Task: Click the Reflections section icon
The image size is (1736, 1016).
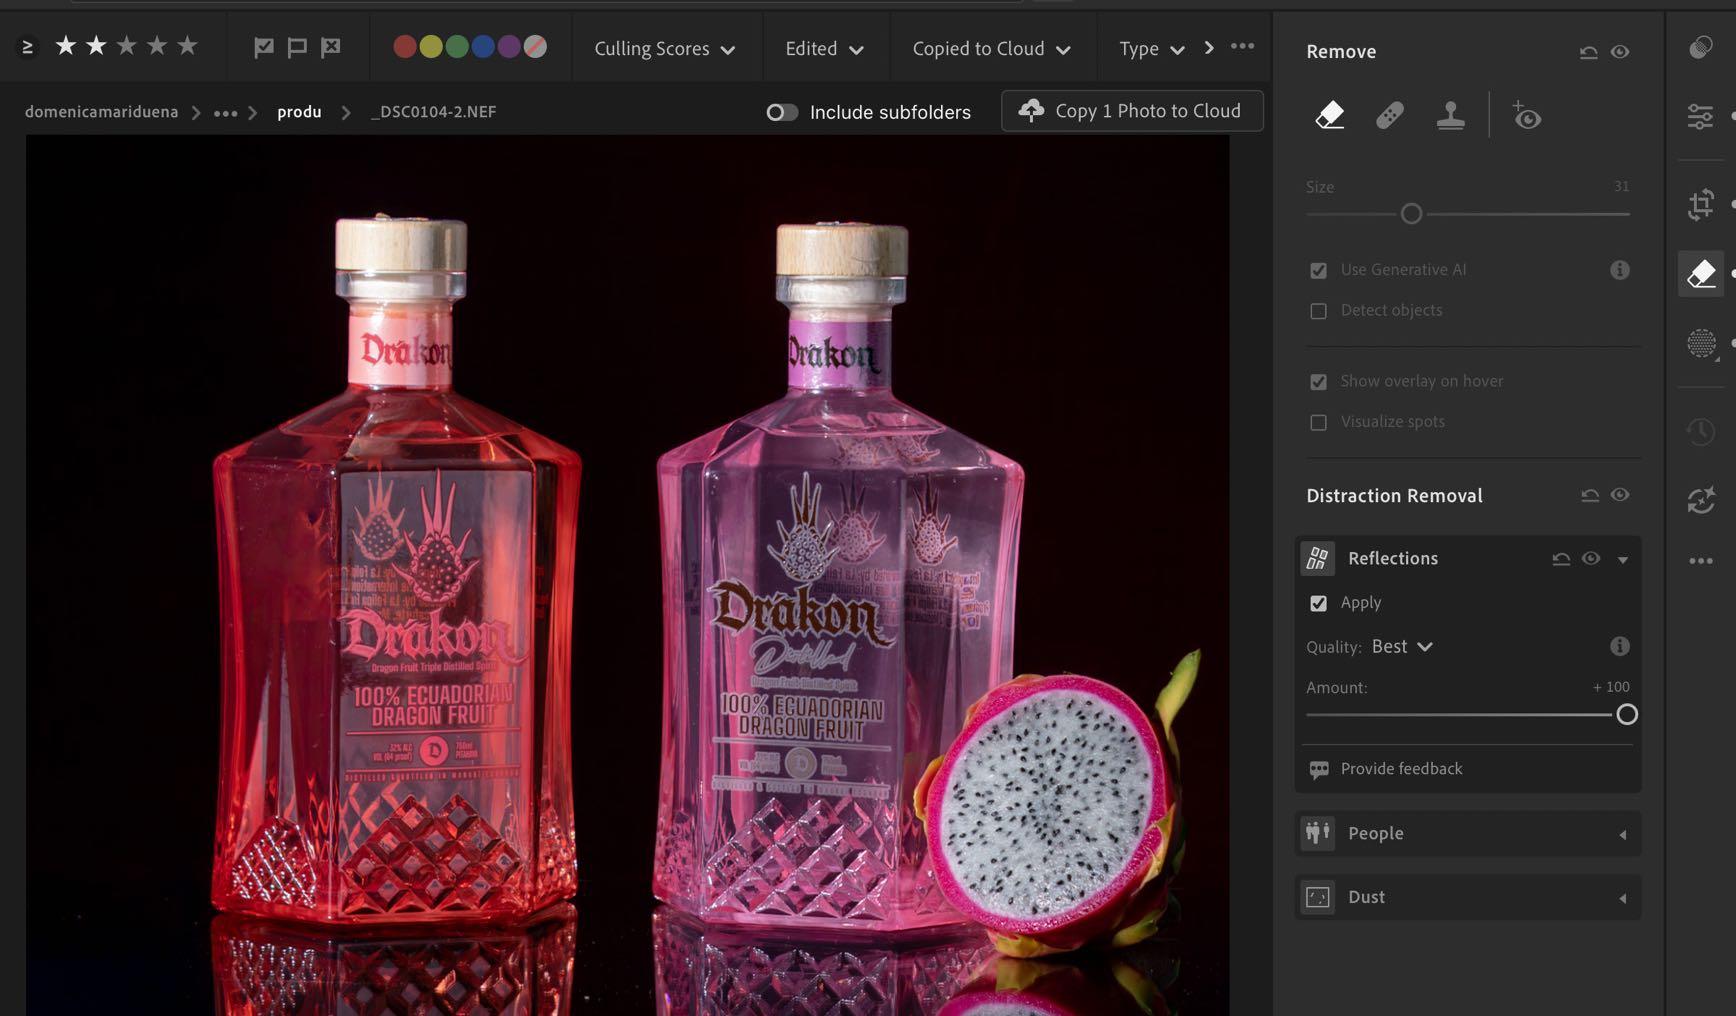Action: point(1318,558)
